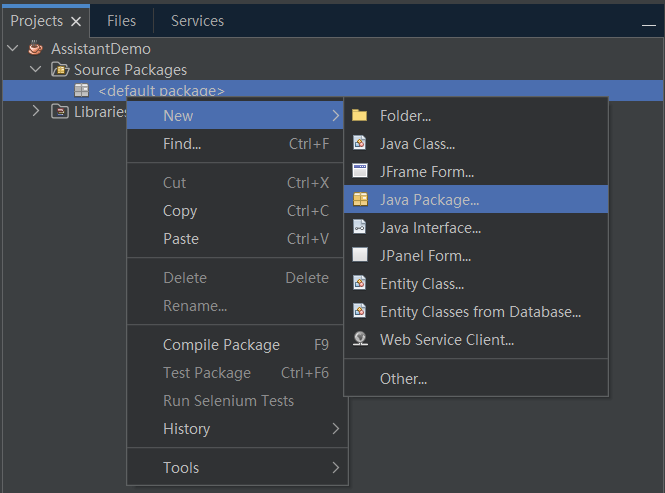
Task: Click the JFrame Form window icon
Action: click(x=360, y=172)
